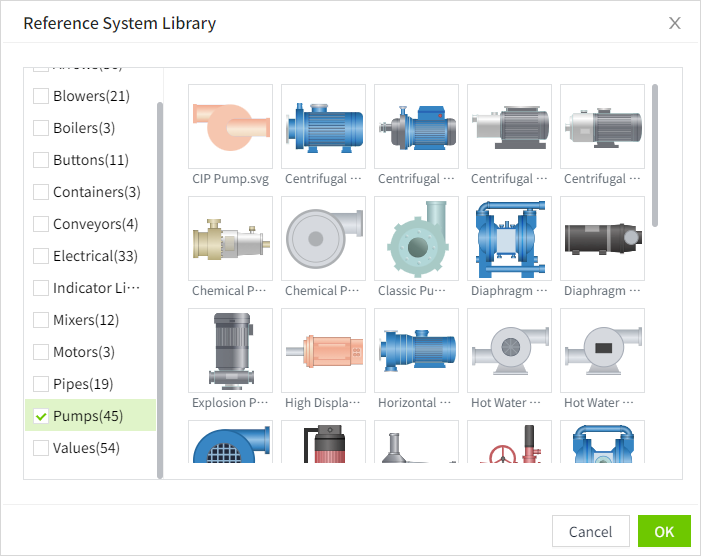Close the Reference System Library dialog
Viewport: 701px width, 556px height.
pos(675,23)
